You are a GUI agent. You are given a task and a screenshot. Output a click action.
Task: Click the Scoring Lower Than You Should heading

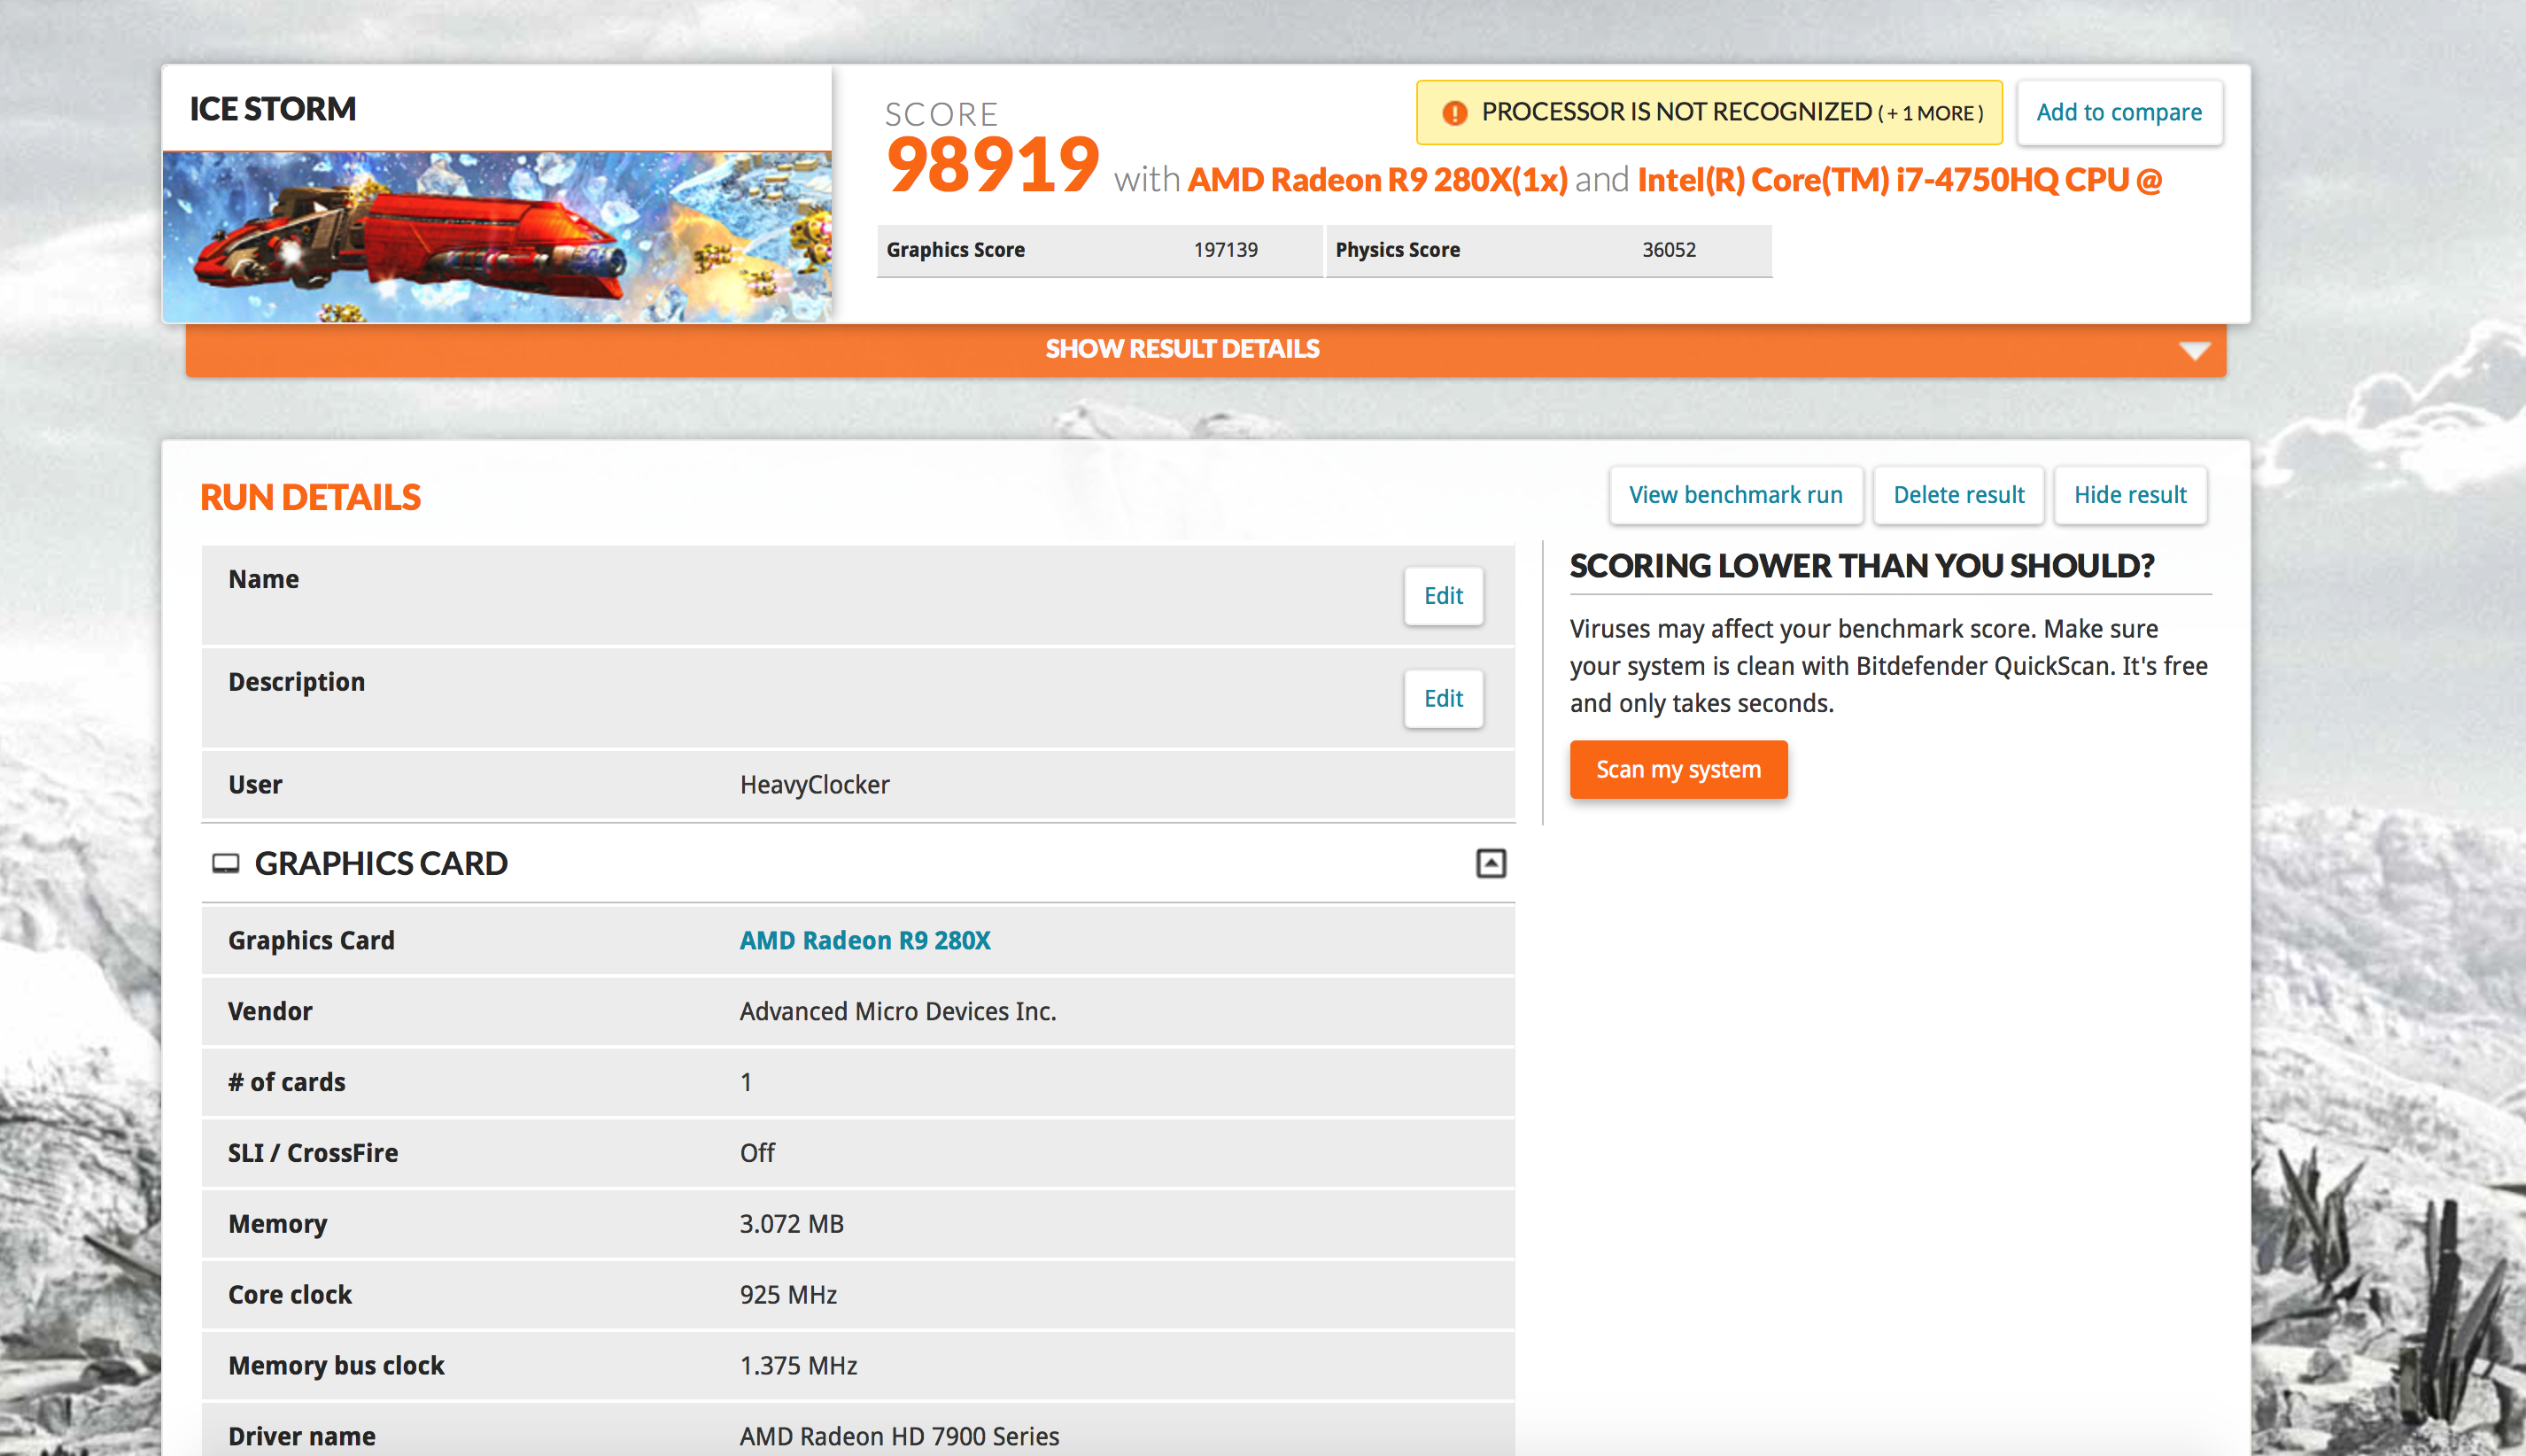click(x=1861, y=566)
